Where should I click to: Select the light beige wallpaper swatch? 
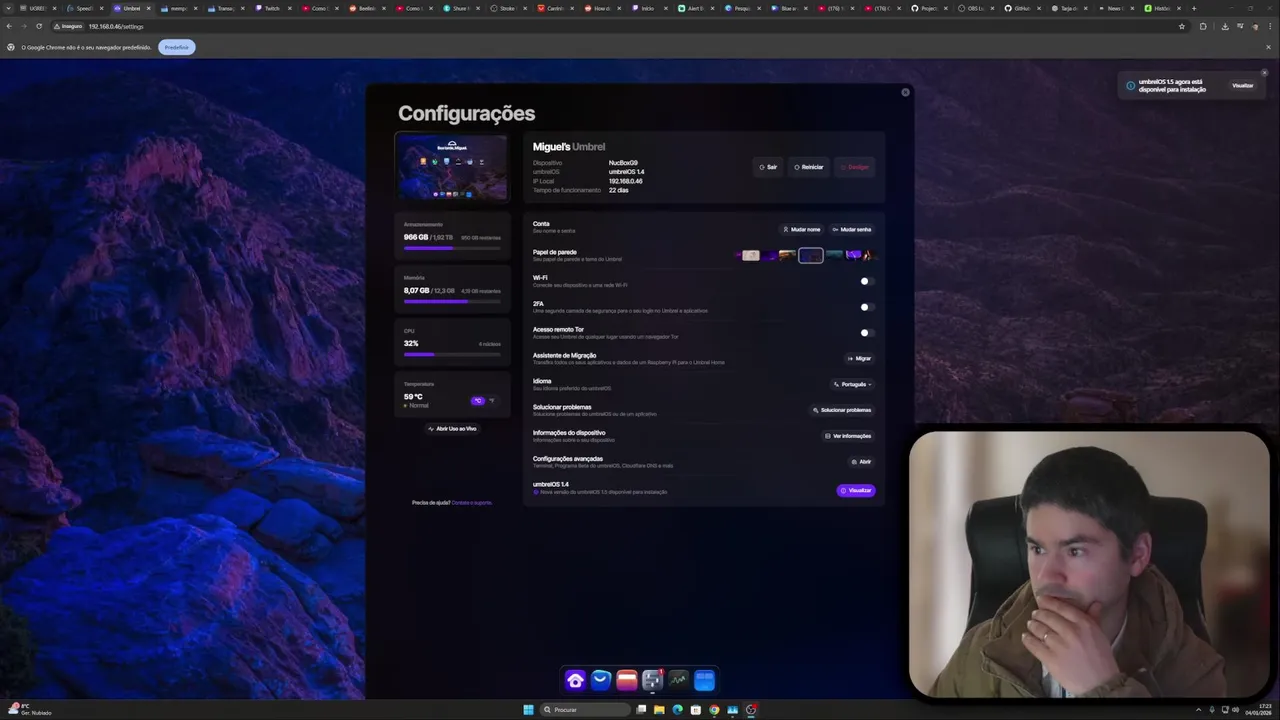751,255
